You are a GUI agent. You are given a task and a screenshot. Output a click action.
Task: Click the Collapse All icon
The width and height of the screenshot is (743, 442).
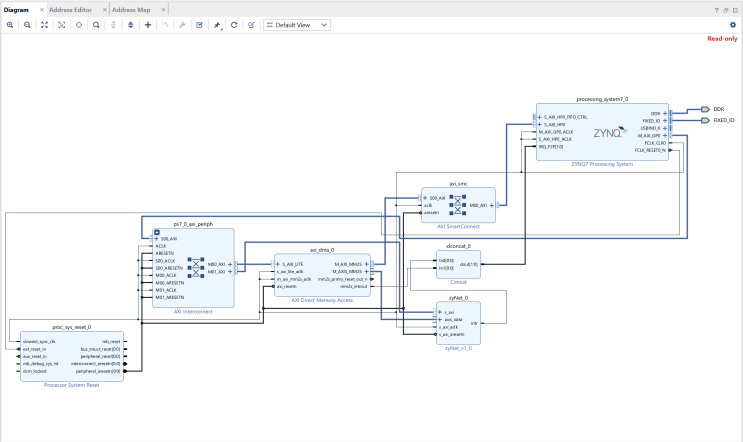[x=113, y=25]
